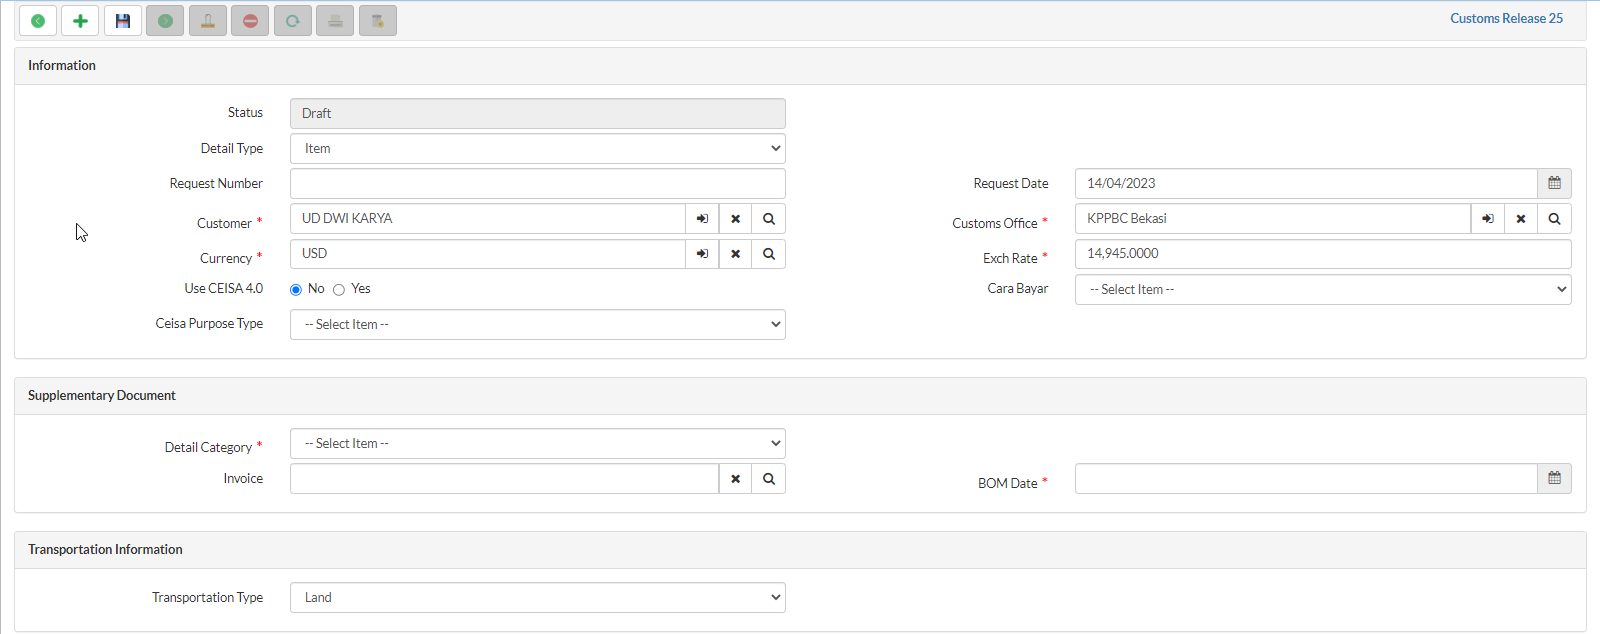Click the green back arrow toolbar button
This screenshot has width=1600, height=634.
pos(38,21)
